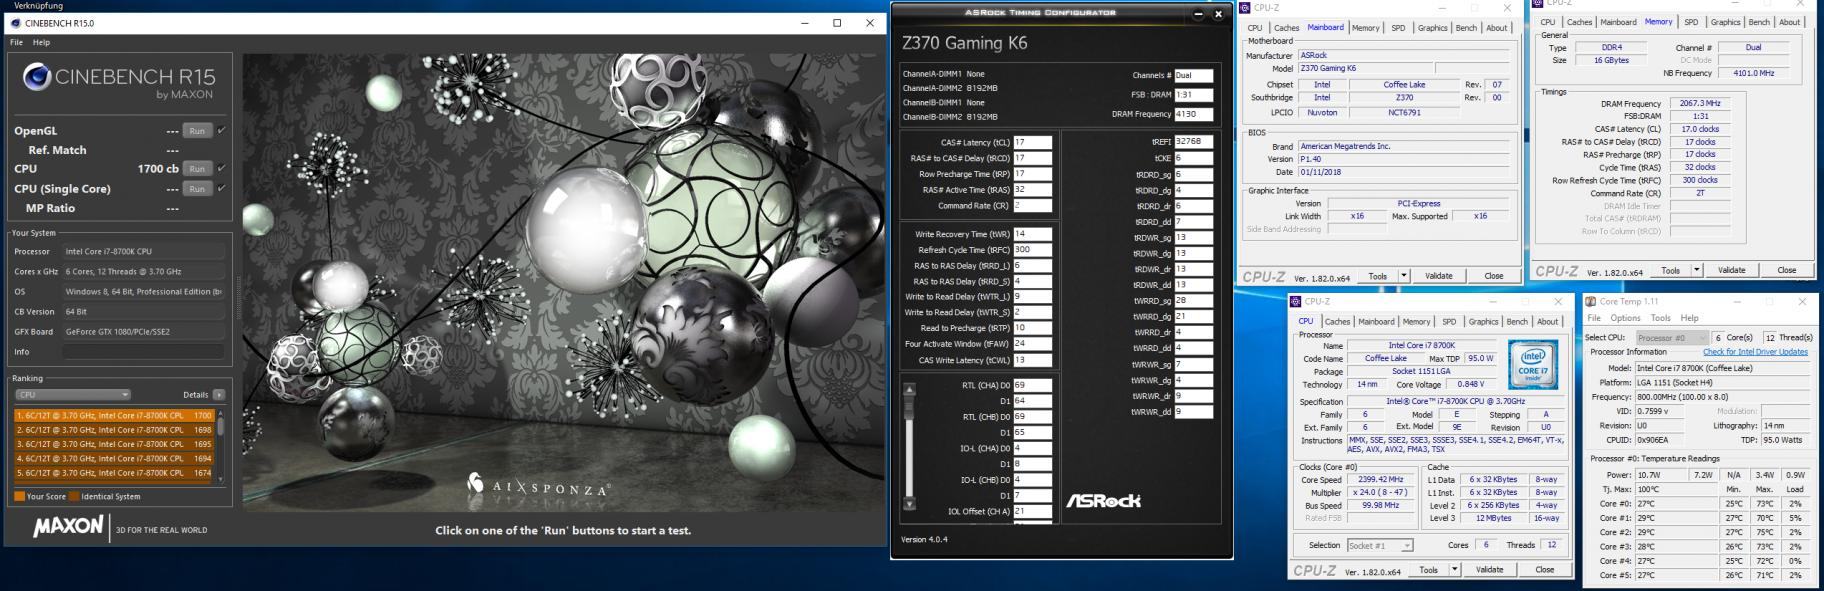Click the Command Rate (CR) input field
This screenshot has height=591, width=1824.
click(1033, 206)
